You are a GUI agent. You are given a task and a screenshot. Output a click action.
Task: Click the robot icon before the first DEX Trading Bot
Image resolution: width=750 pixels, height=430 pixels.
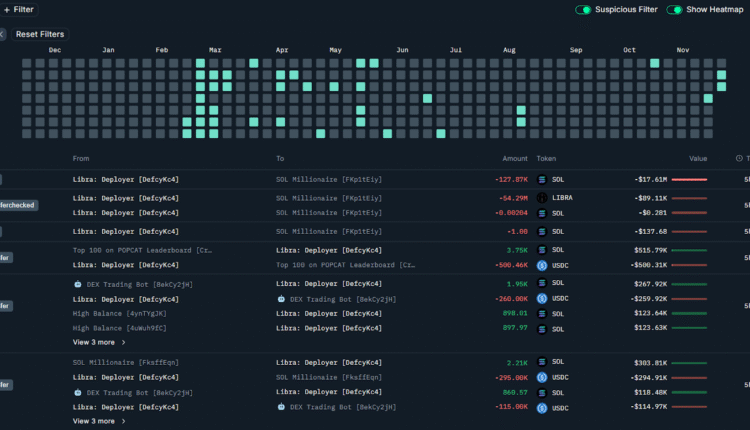[77, 284]
